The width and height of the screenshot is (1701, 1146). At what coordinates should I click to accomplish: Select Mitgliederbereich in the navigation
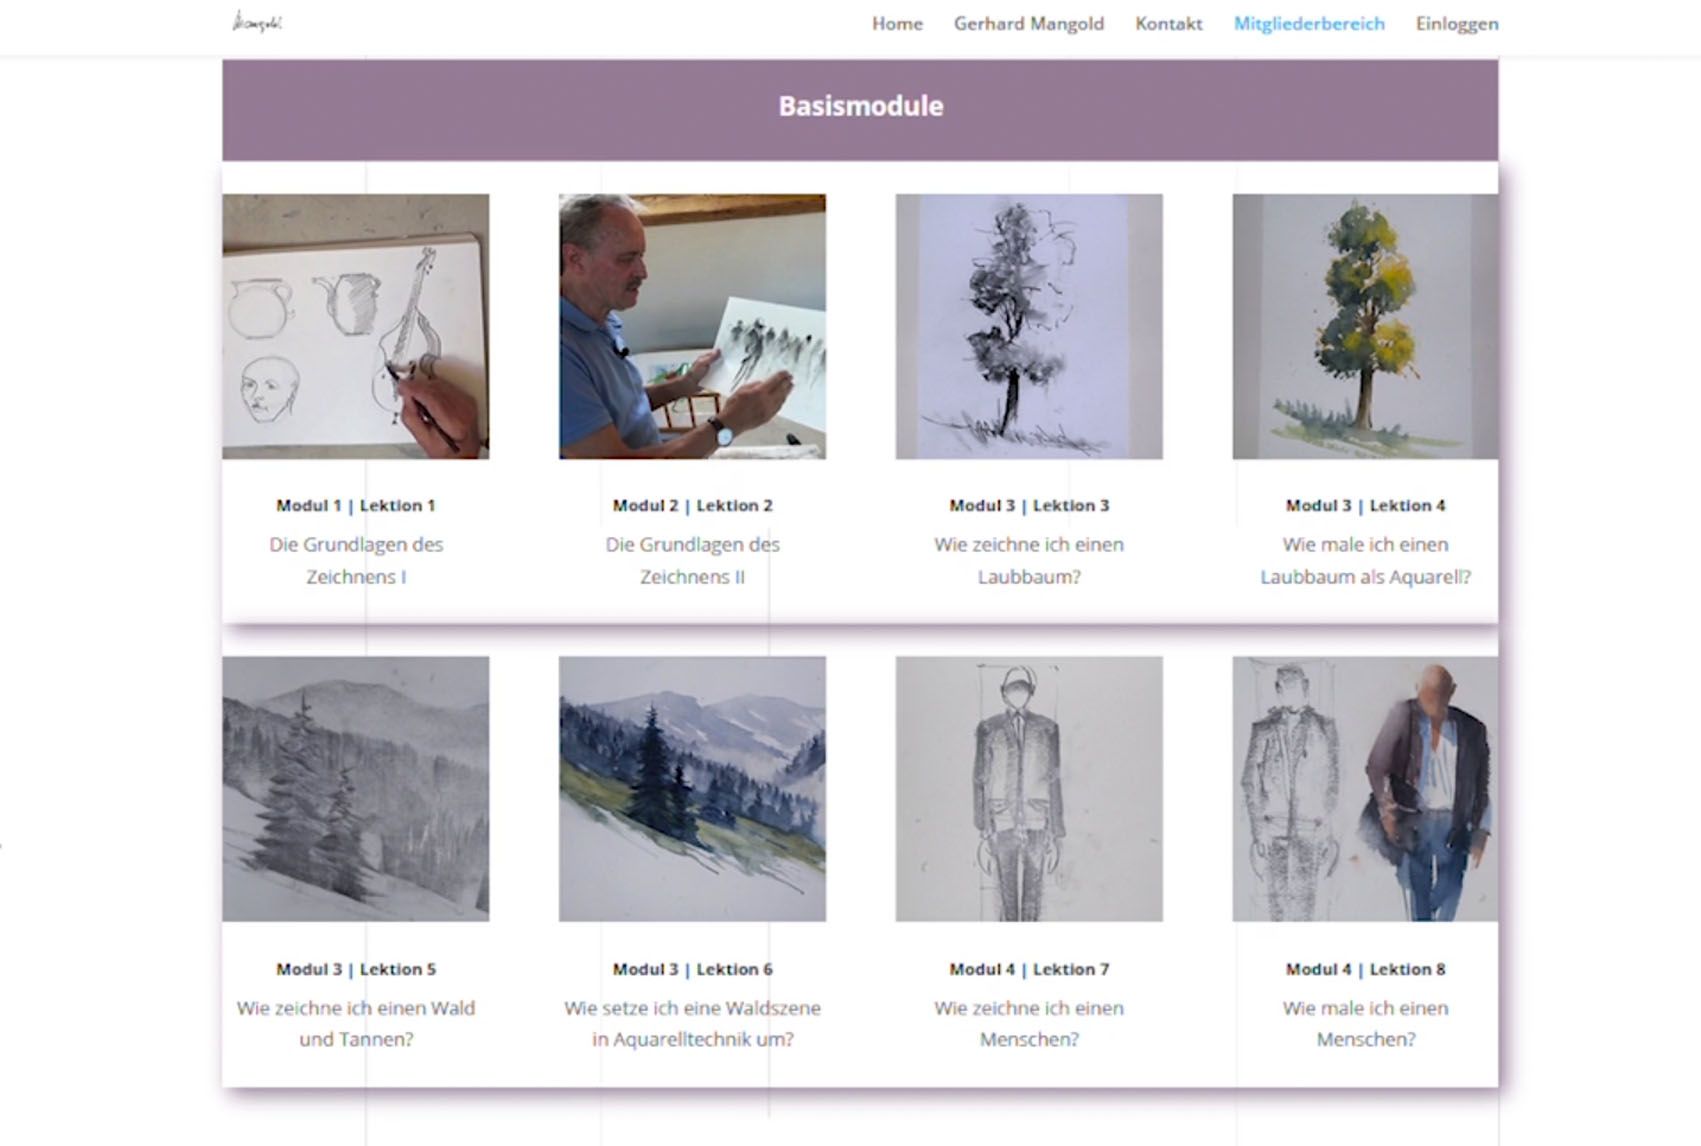[1308, 24]
